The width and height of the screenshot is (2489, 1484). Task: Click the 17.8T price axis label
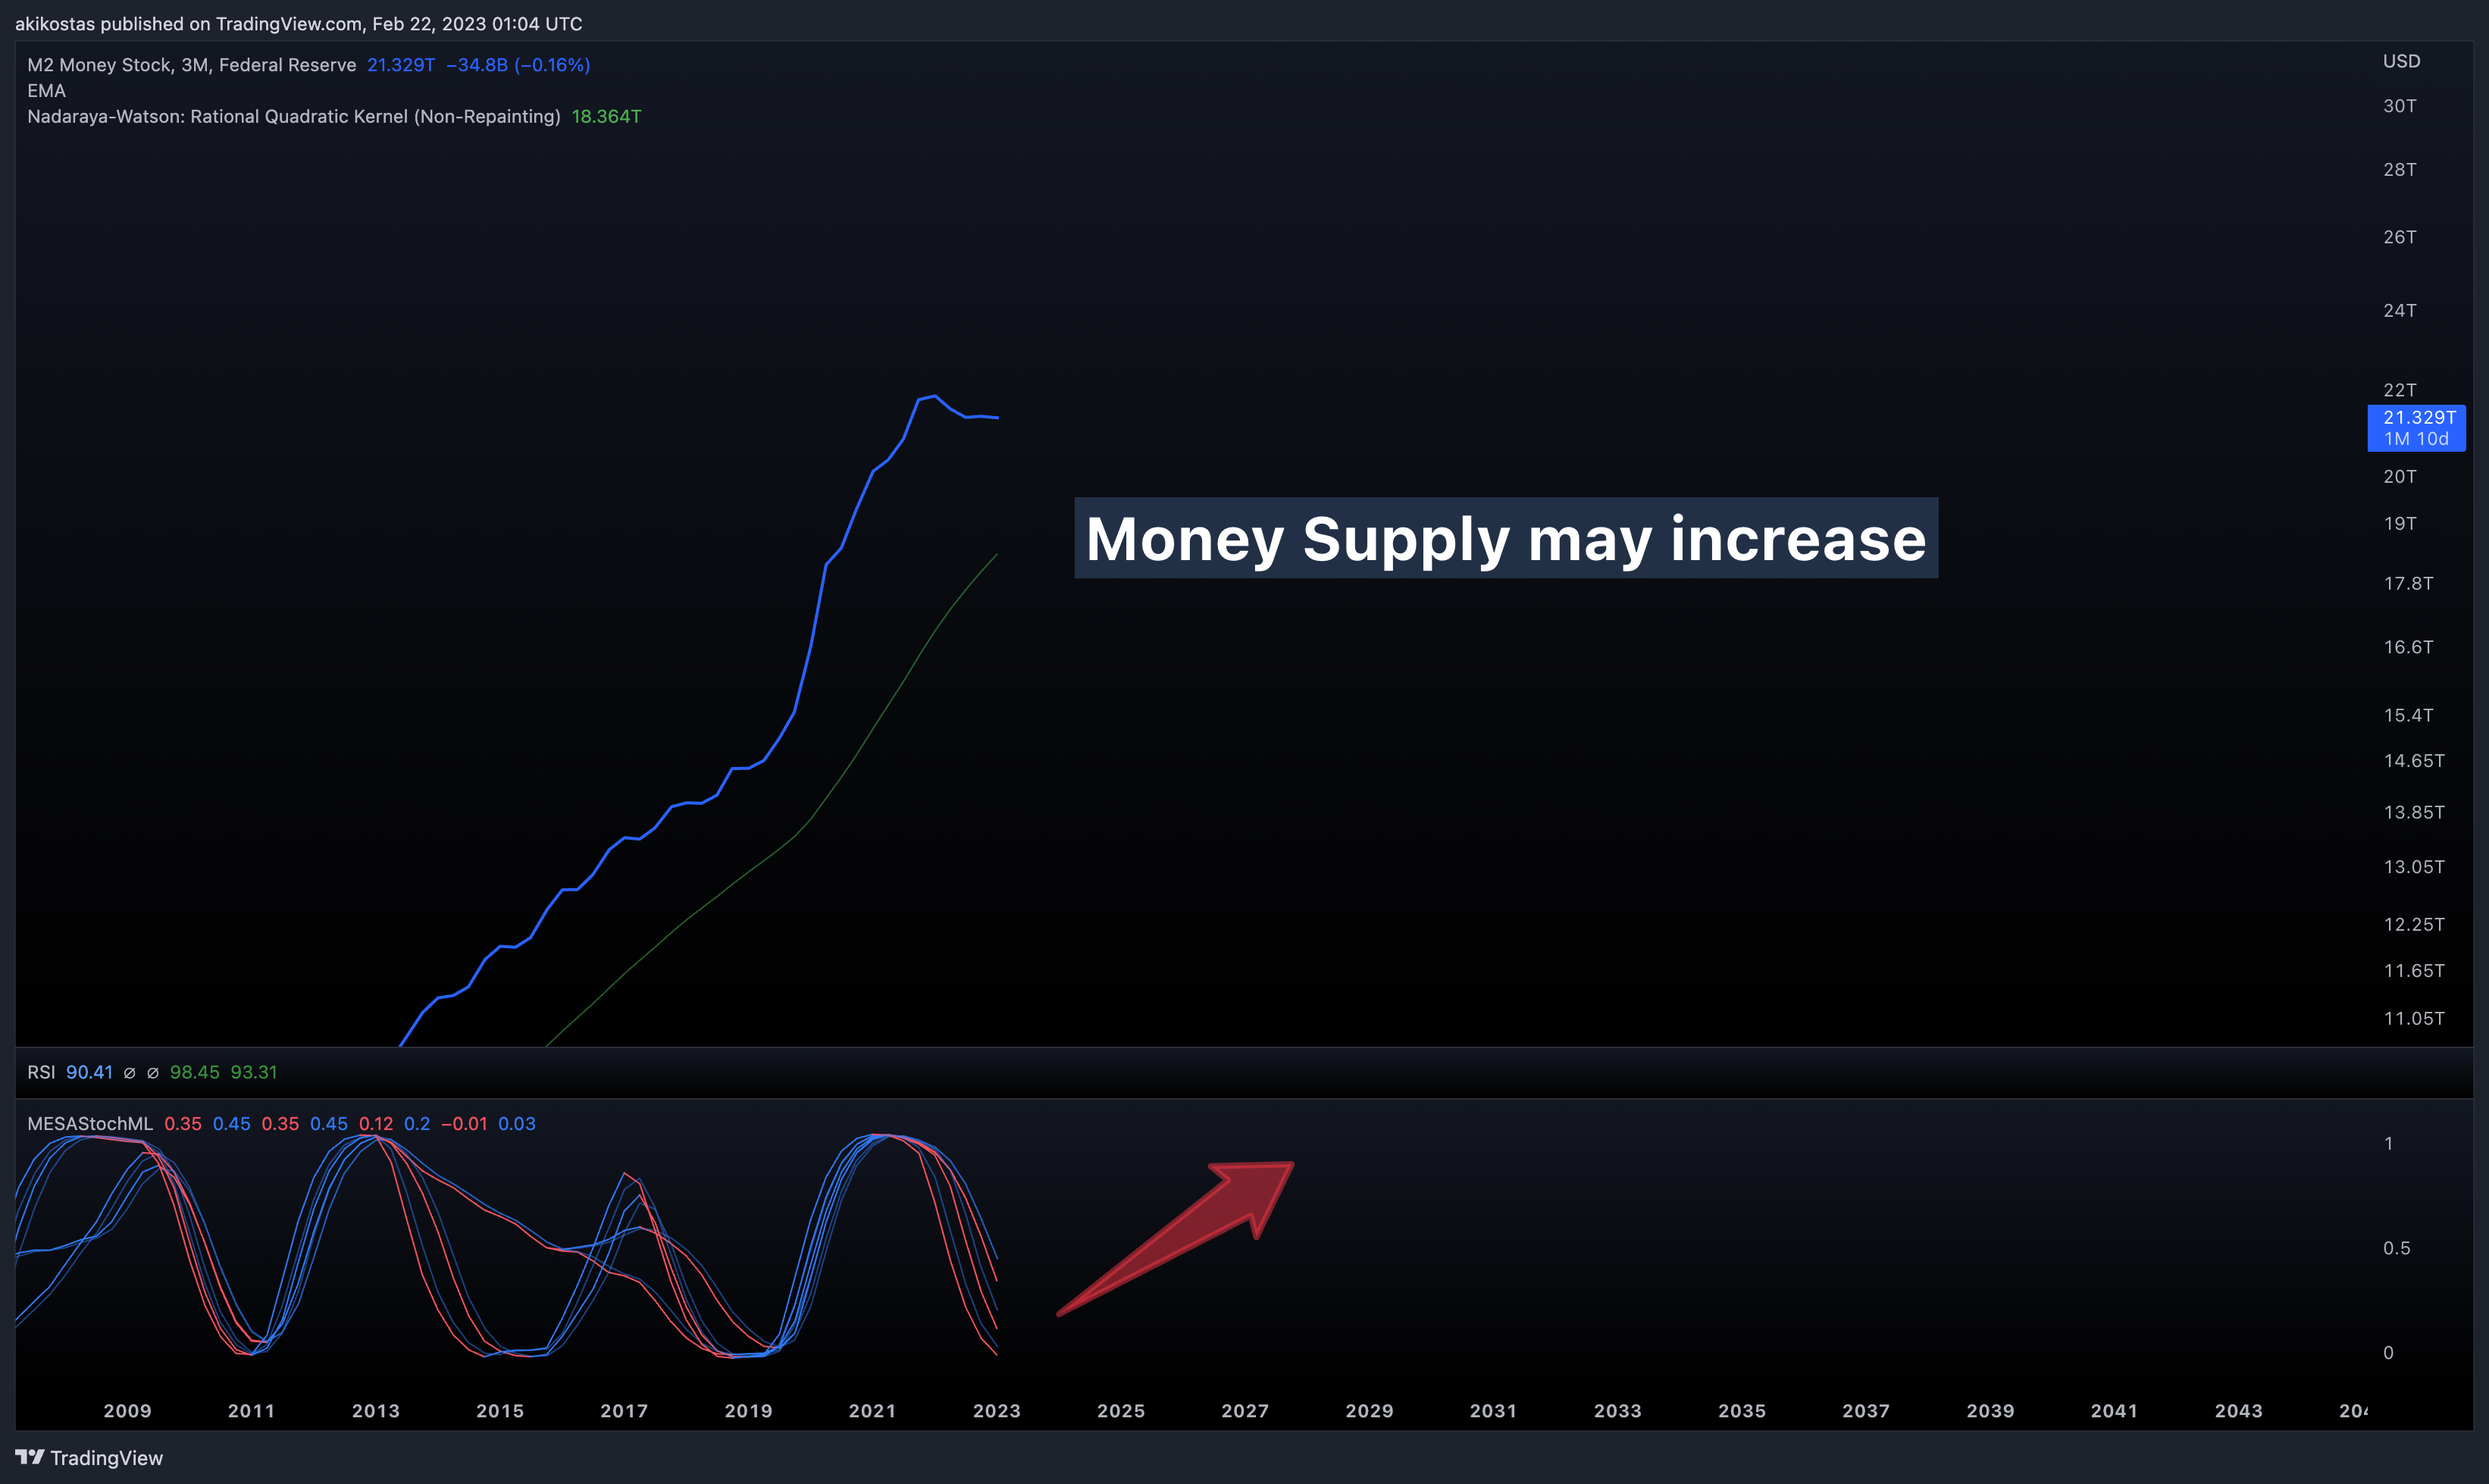pyautogui.click(x=2408, y=583)
